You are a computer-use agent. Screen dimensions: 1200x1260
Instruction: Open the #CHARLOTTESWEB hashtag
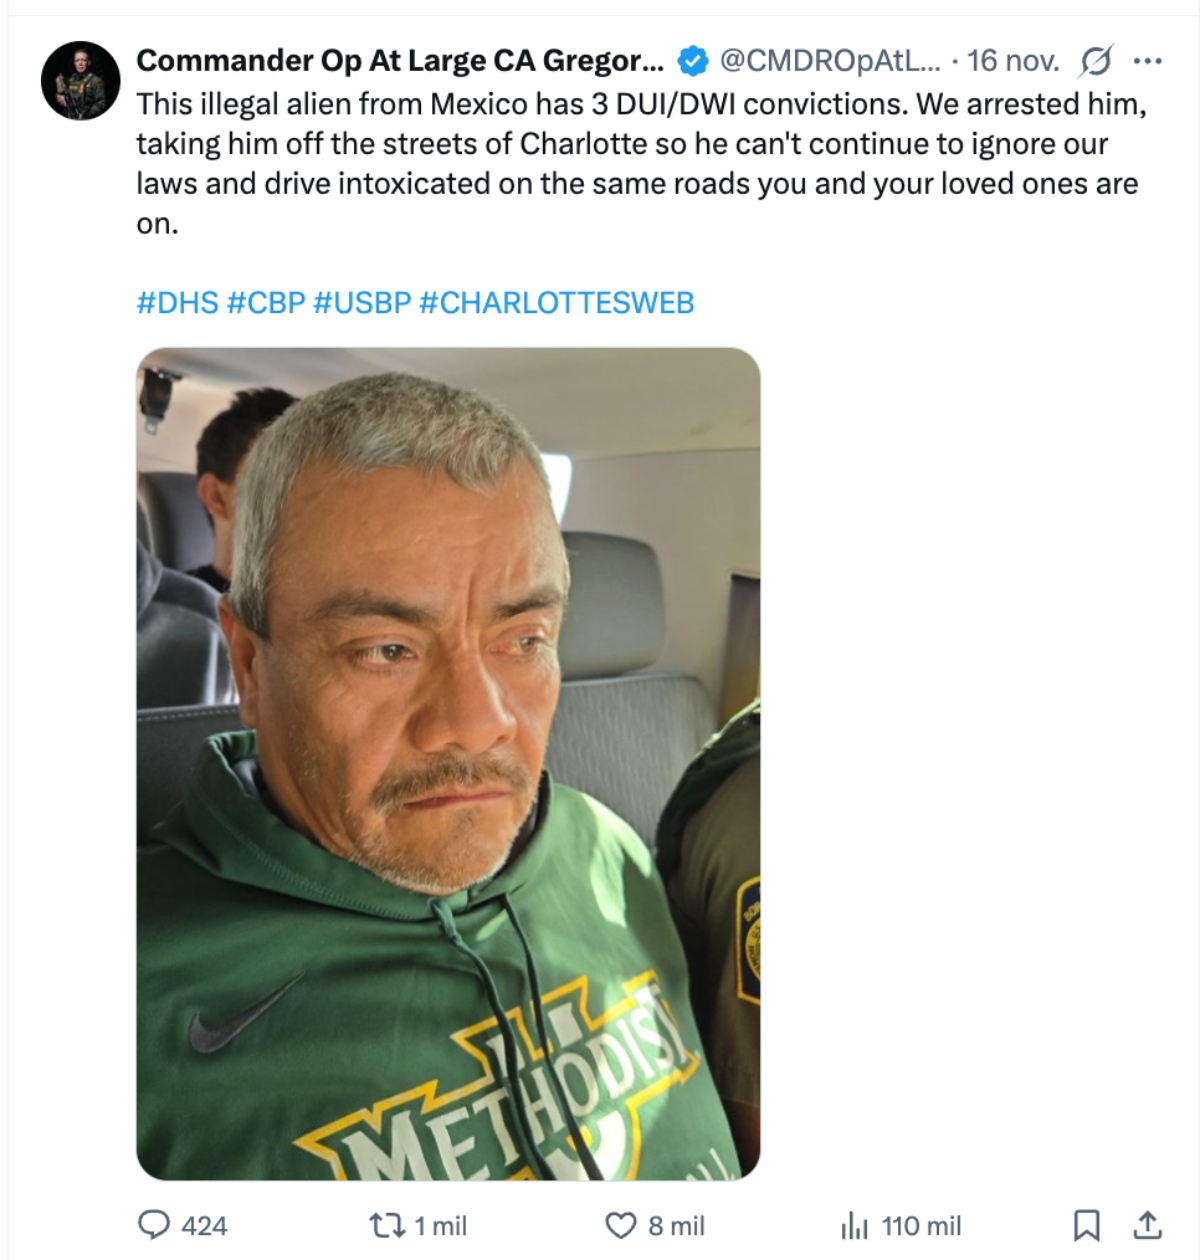coord(556,303)
